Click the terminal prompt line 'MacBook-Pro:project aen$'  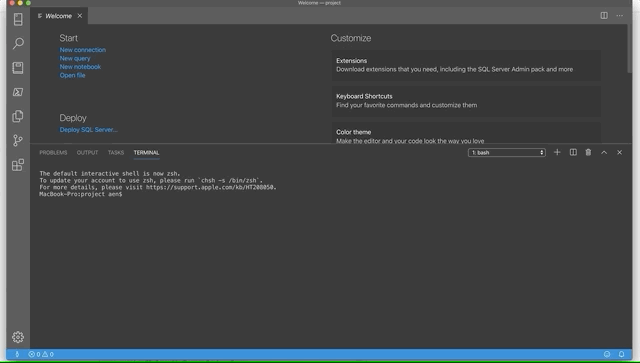80,194
